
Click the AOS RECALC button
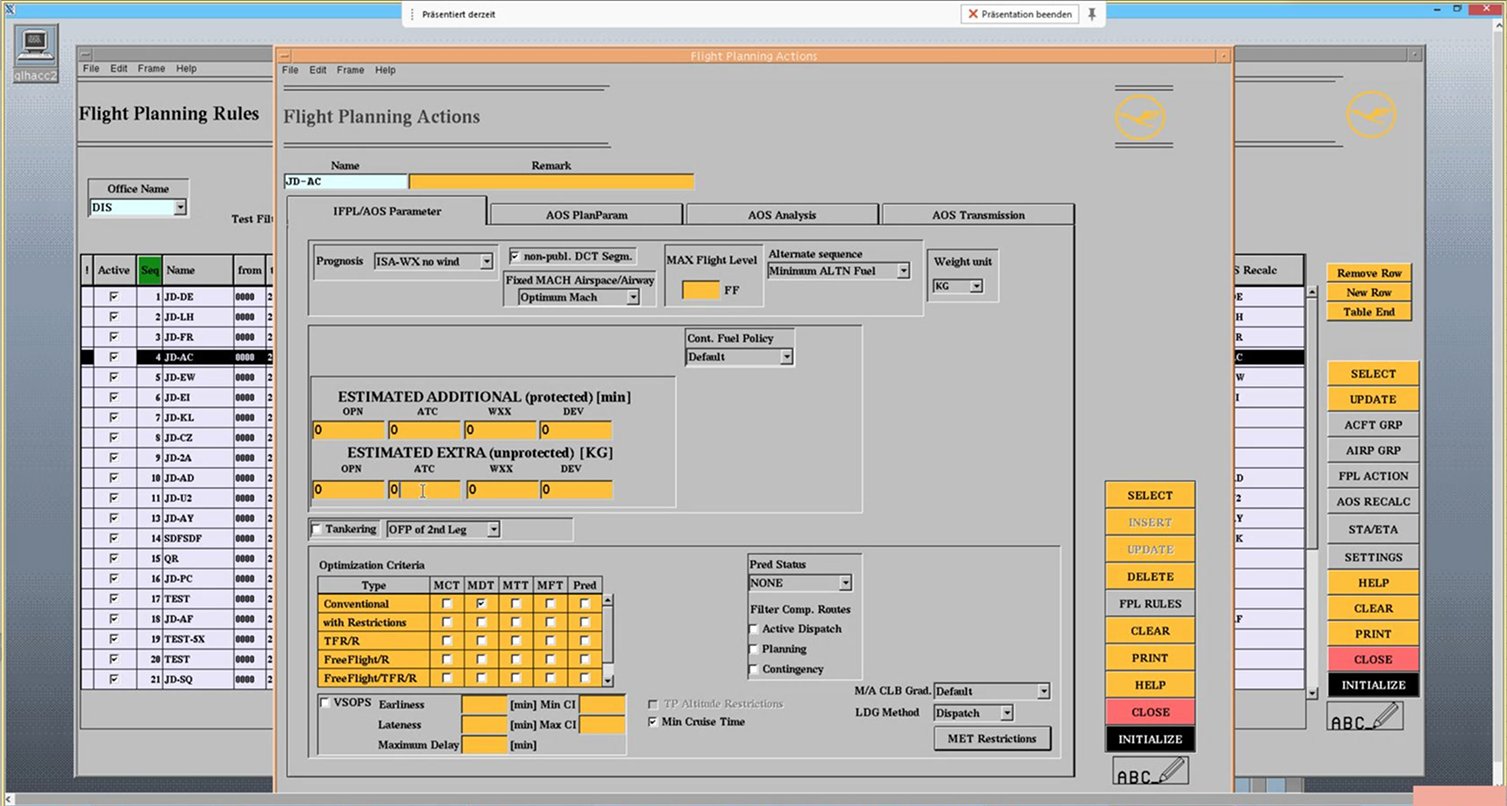[x=1373, y=502]
